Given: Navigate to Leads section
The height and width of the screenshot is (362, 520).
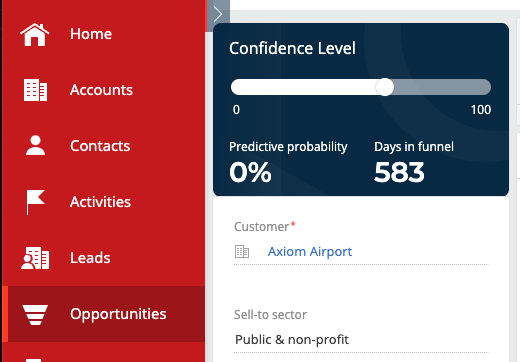Looking at the screenshot, I should [90, 258].
